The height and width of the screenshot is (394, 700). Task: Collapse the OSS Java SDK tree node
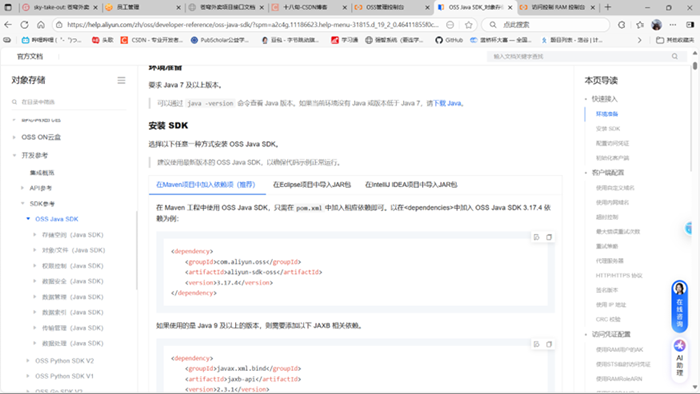28,219
